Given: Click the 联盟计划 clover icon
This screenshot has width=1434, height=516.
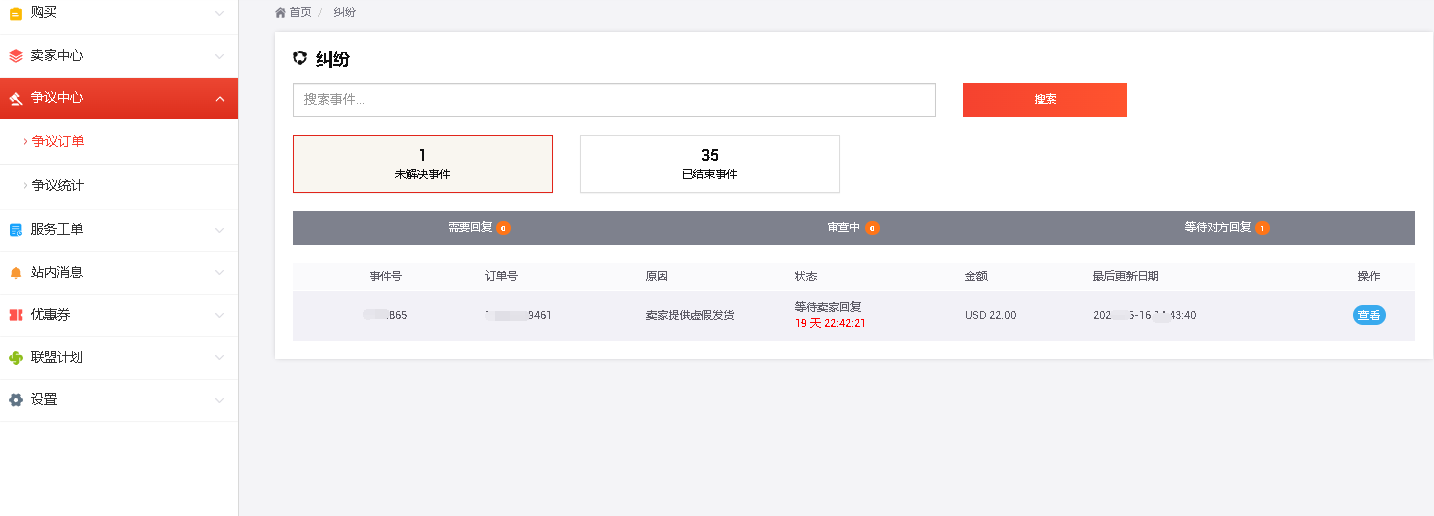Looking at the screenshot, I should (15, 358).
